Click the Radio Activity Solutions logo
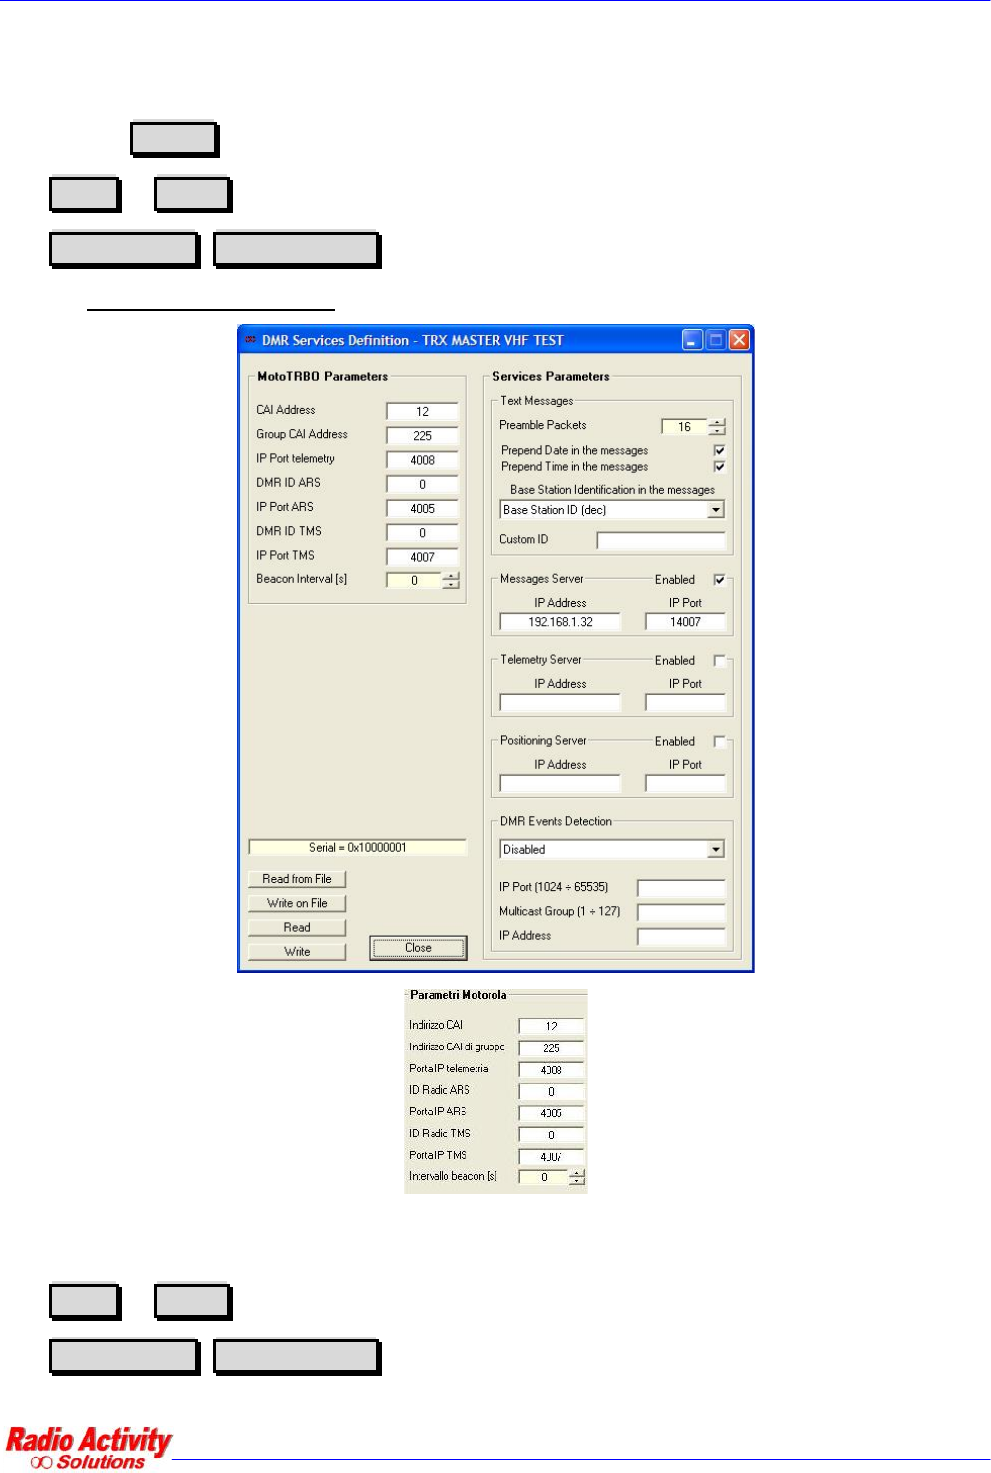 pyautogui.click(x=89, y=1447)
